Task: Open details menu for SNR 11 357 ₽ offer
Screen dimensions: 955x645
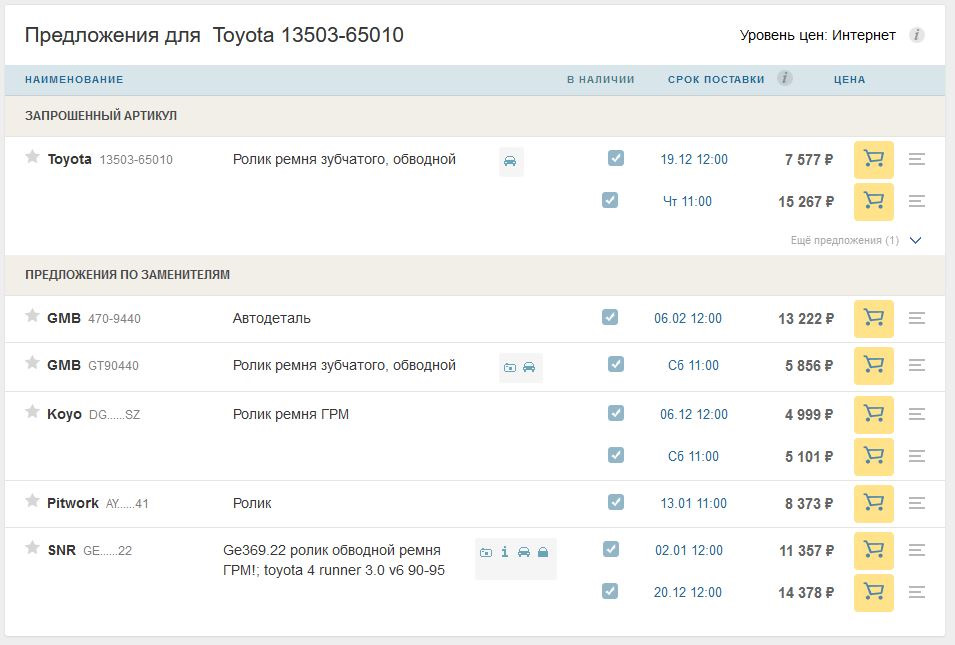Action: point(916,550)
